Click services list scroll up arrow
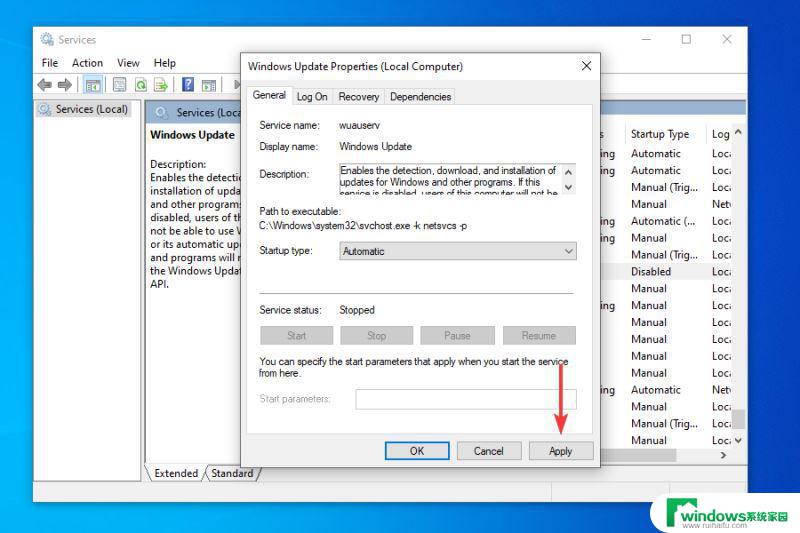Screen dimensions: 800x533 coord(738,132)
